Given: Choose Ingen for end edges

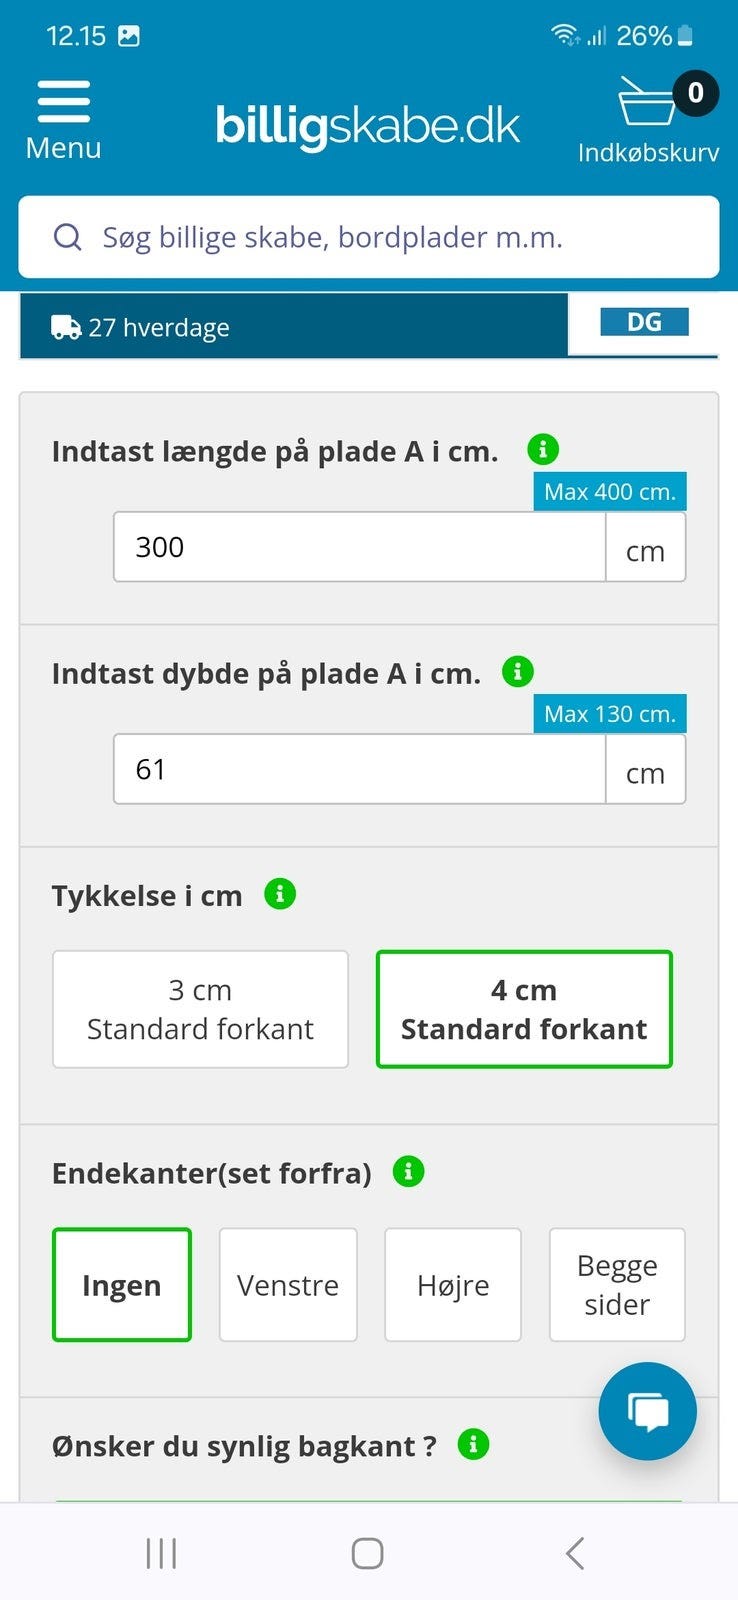Looking at the screenshot, I should click(x=121, y=1285).
